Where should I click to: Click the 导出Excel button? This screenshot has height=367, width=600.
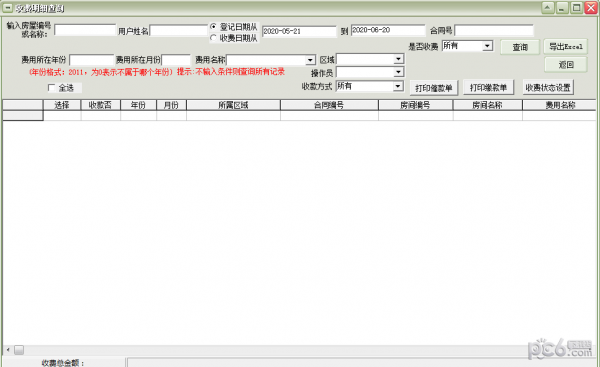[566, 47]
